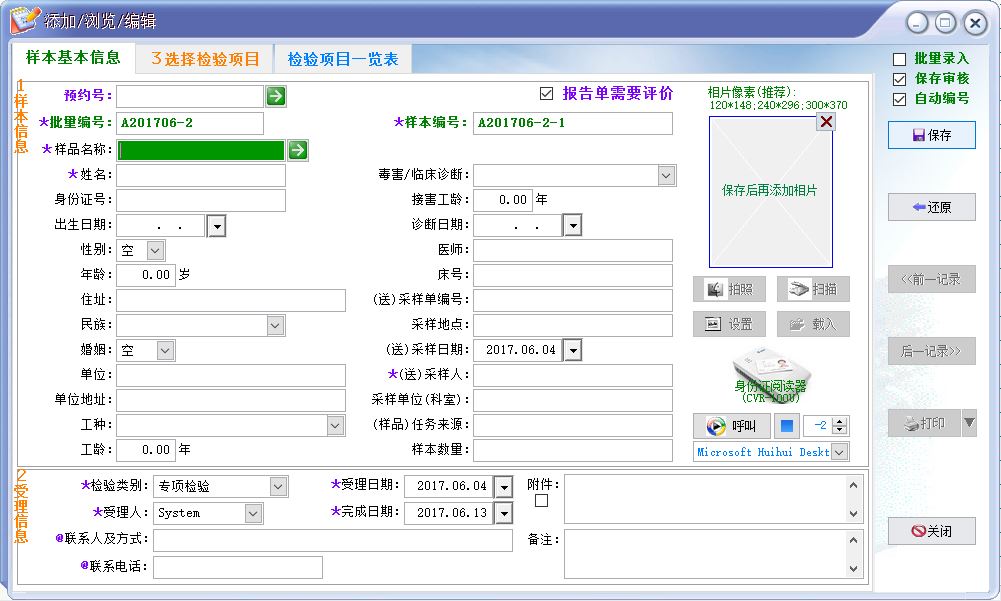The width and height of the screenshot is (1001, 601).
Task: Expand the 检验类别 dropdown list
Action: pyautogui.click(x=278, y=487)
